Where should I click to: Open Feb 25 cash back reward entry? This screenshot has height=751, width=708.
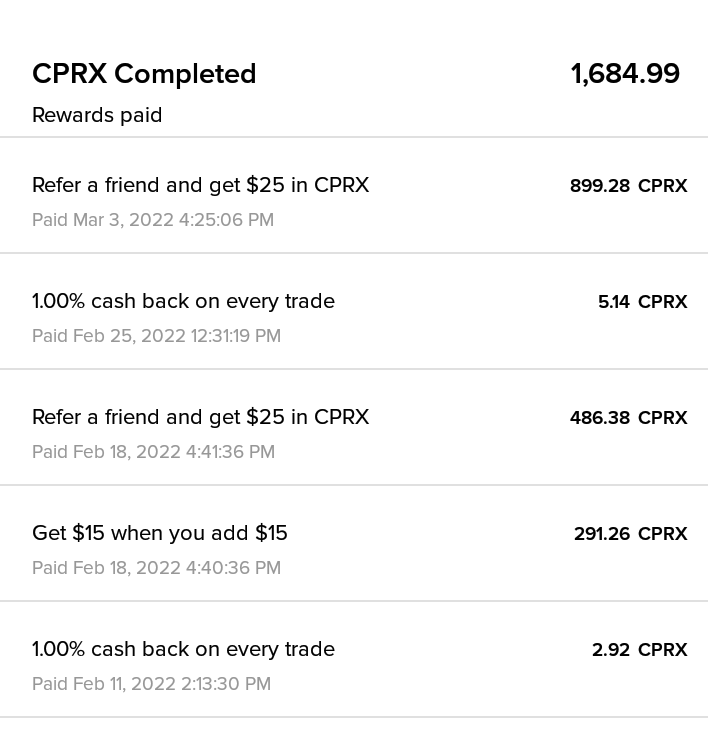(354, 311)
